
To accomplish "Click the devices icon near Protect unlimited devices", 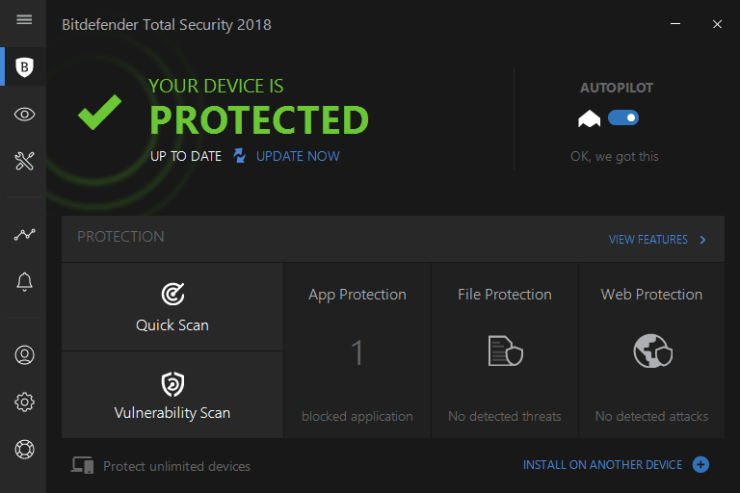I will (x=83, y=465).
